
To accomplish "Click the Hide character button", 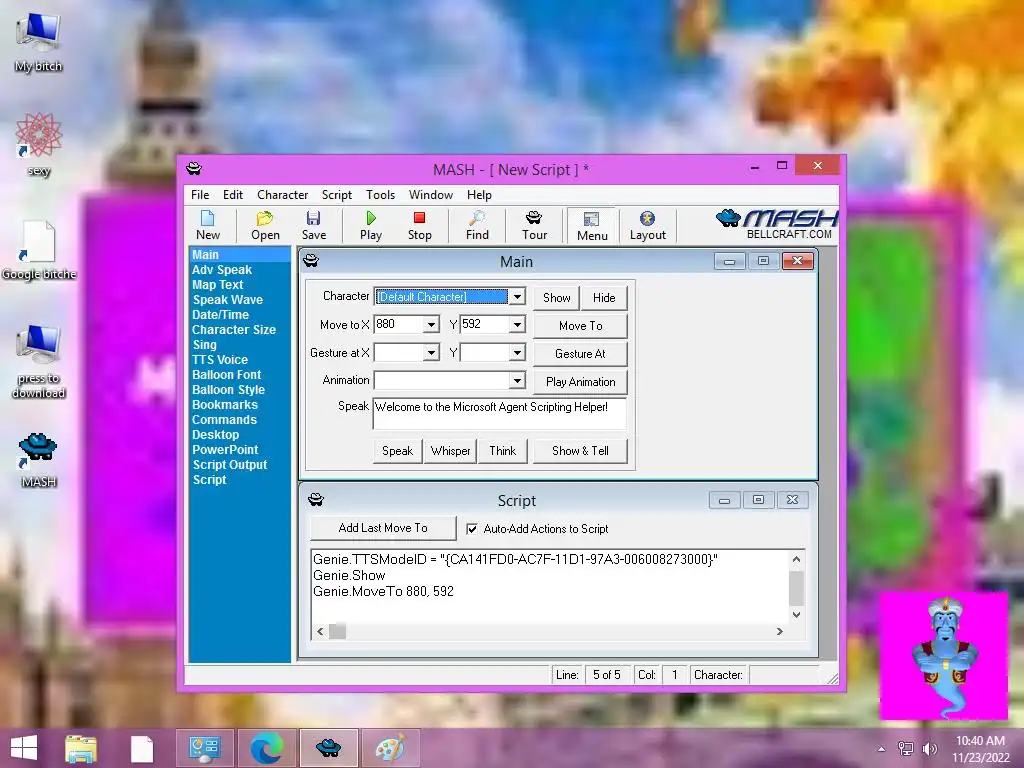I will [604, 298].
